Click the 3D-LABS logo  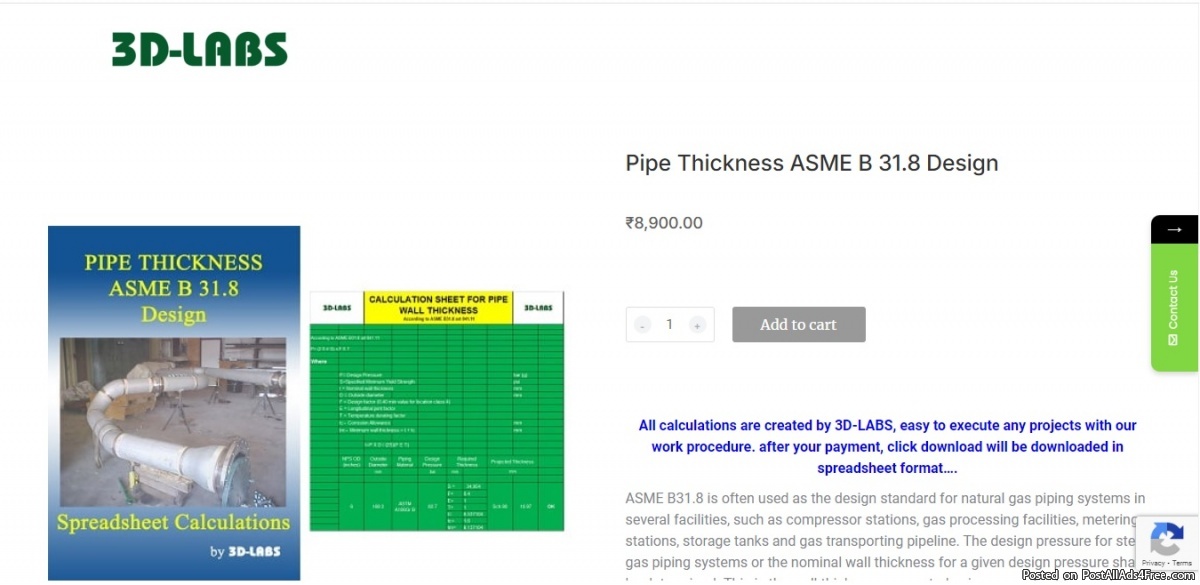coord(200,50)
